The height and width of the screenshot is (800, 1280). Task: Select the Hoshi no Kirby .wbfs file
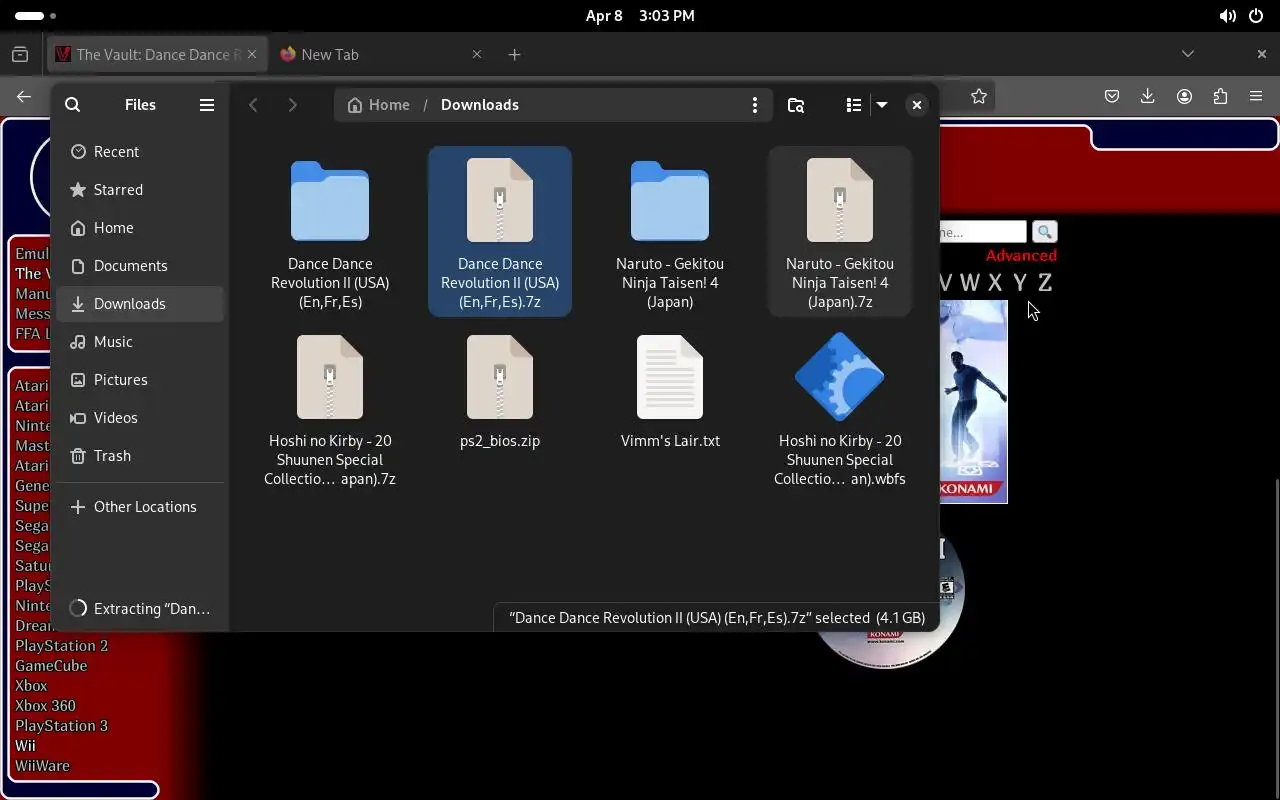(x=840, y=410)
